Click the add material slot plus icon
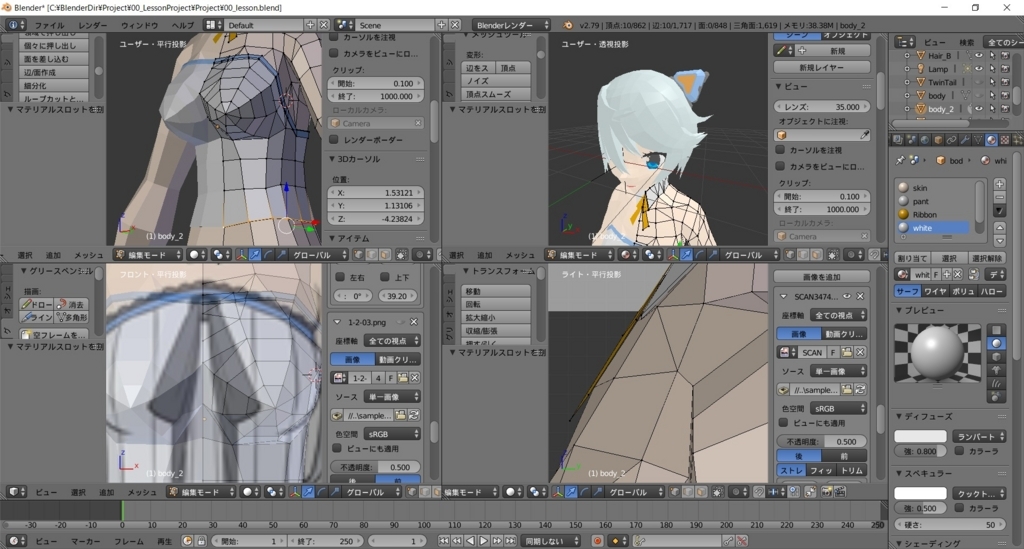The width and height of the screenshot is (1024, 549). click(x=999, y=185)
